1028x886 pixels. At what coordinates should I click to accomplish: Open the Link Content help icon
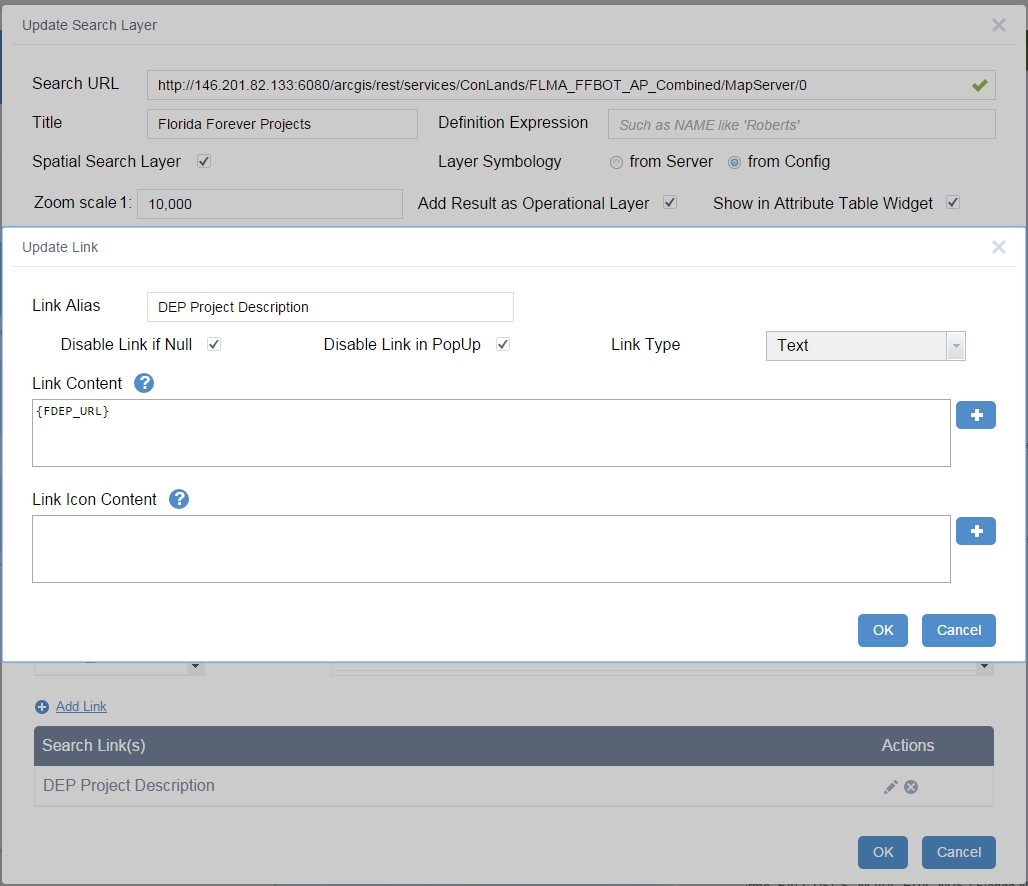pyautogui.click(x=144, y=383)
